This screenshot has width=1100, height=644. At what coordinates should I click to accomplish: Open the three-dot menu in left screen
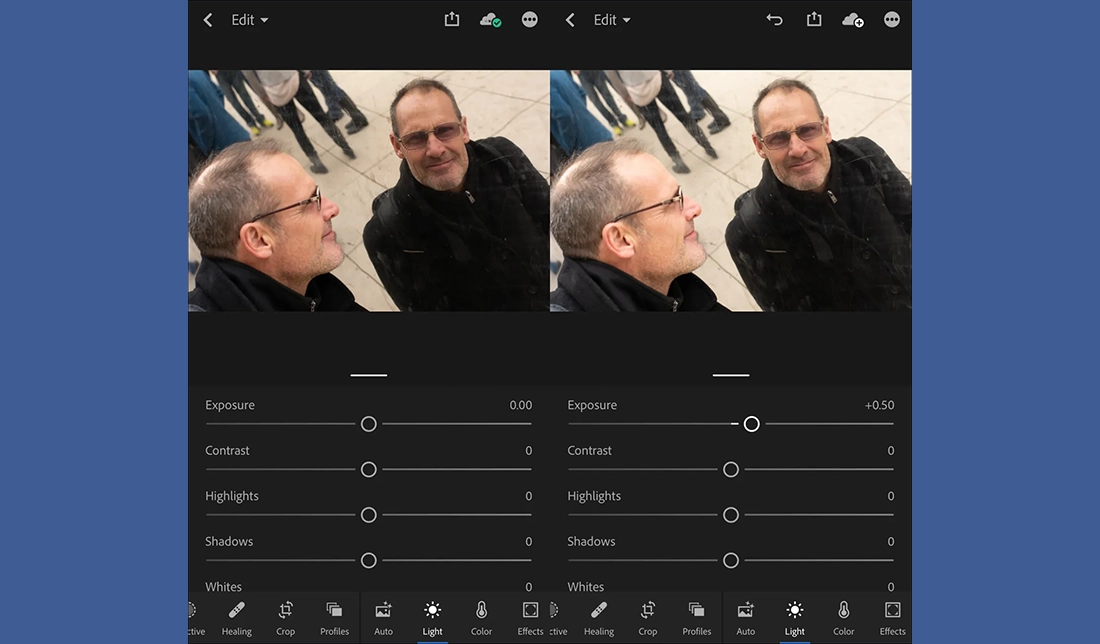[530, 20]
